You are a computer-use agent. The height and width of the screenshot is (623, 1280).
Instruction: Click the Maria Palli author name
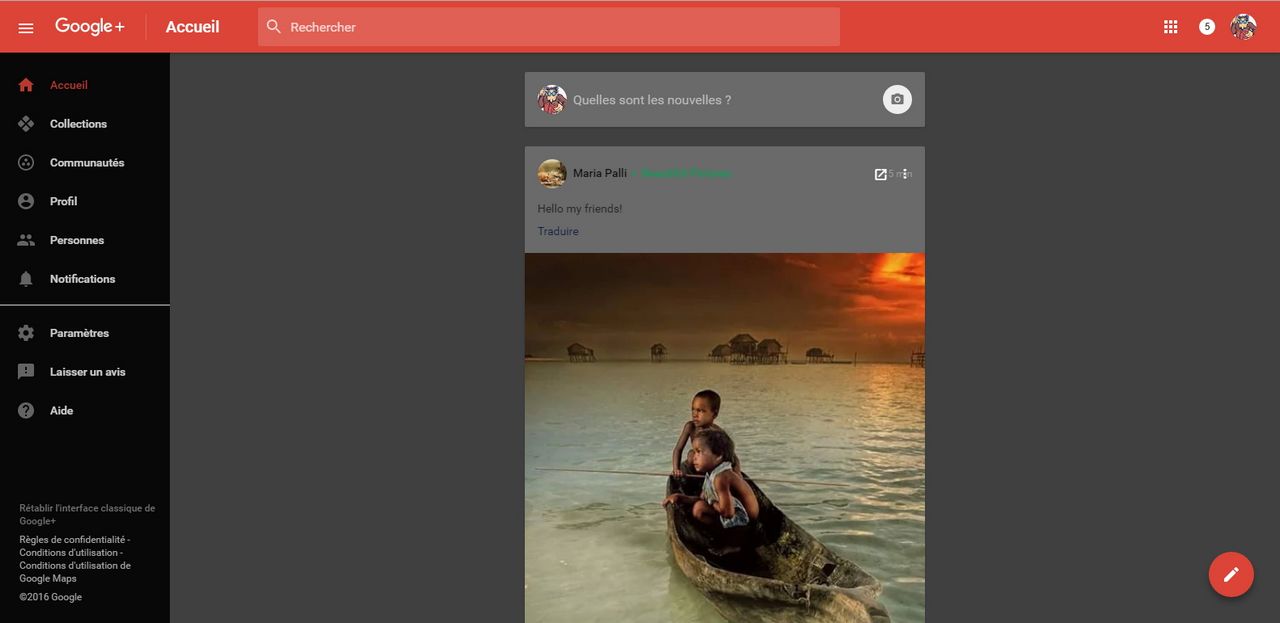pyautogui.click(x=600, y=173)
